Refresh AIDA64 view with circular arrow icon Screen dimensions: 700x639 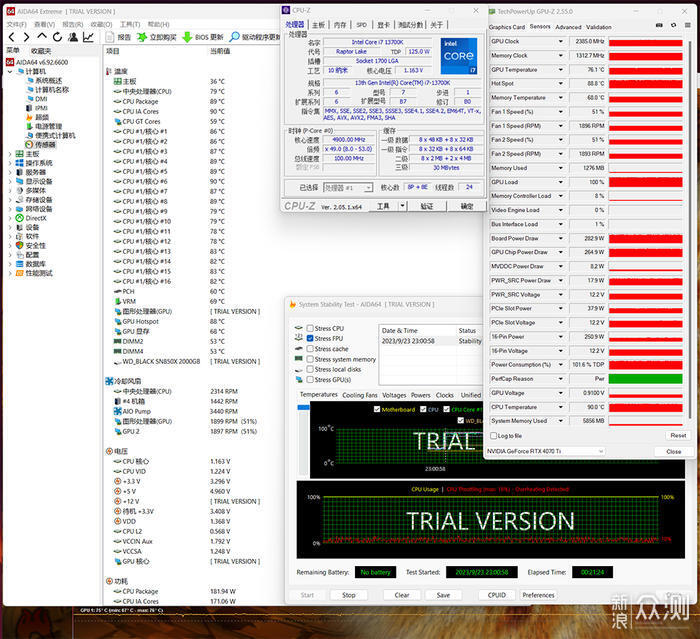(x=57, y=37)
